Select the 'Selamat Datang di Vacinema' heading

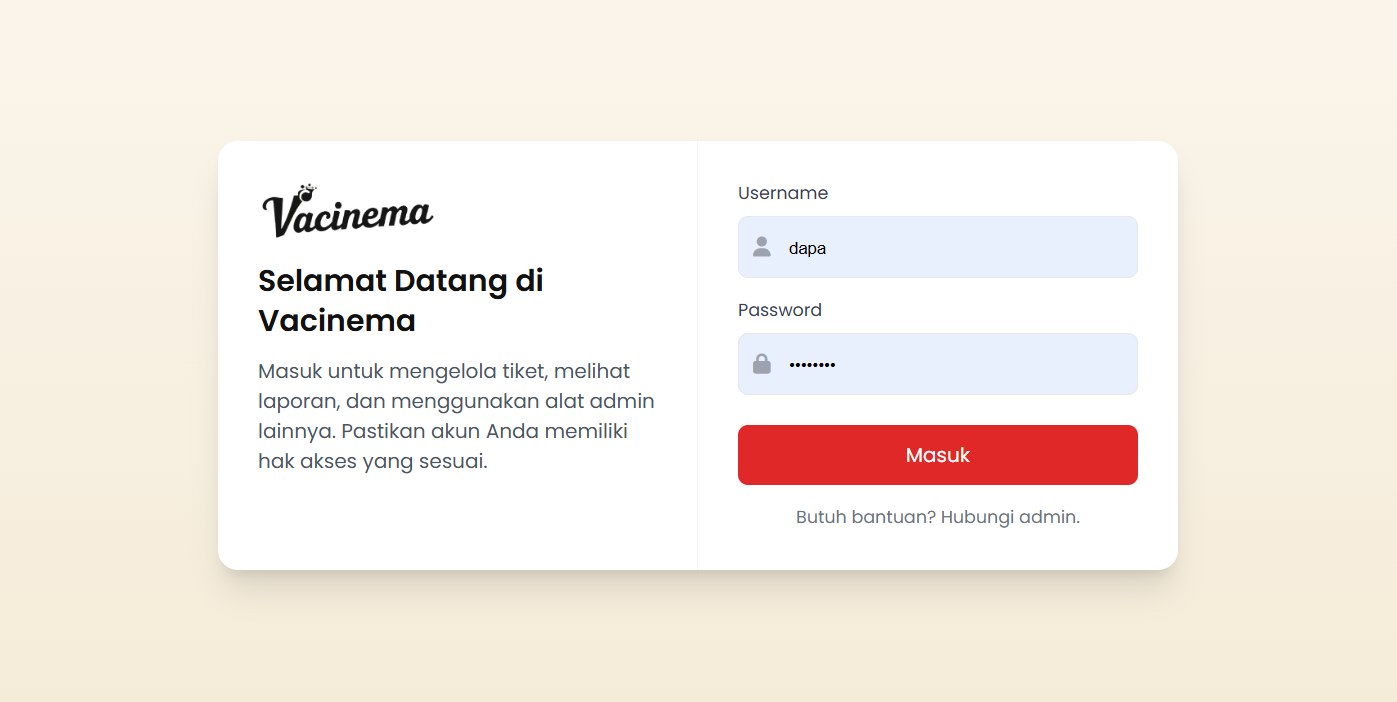click(x=400, y=300)
